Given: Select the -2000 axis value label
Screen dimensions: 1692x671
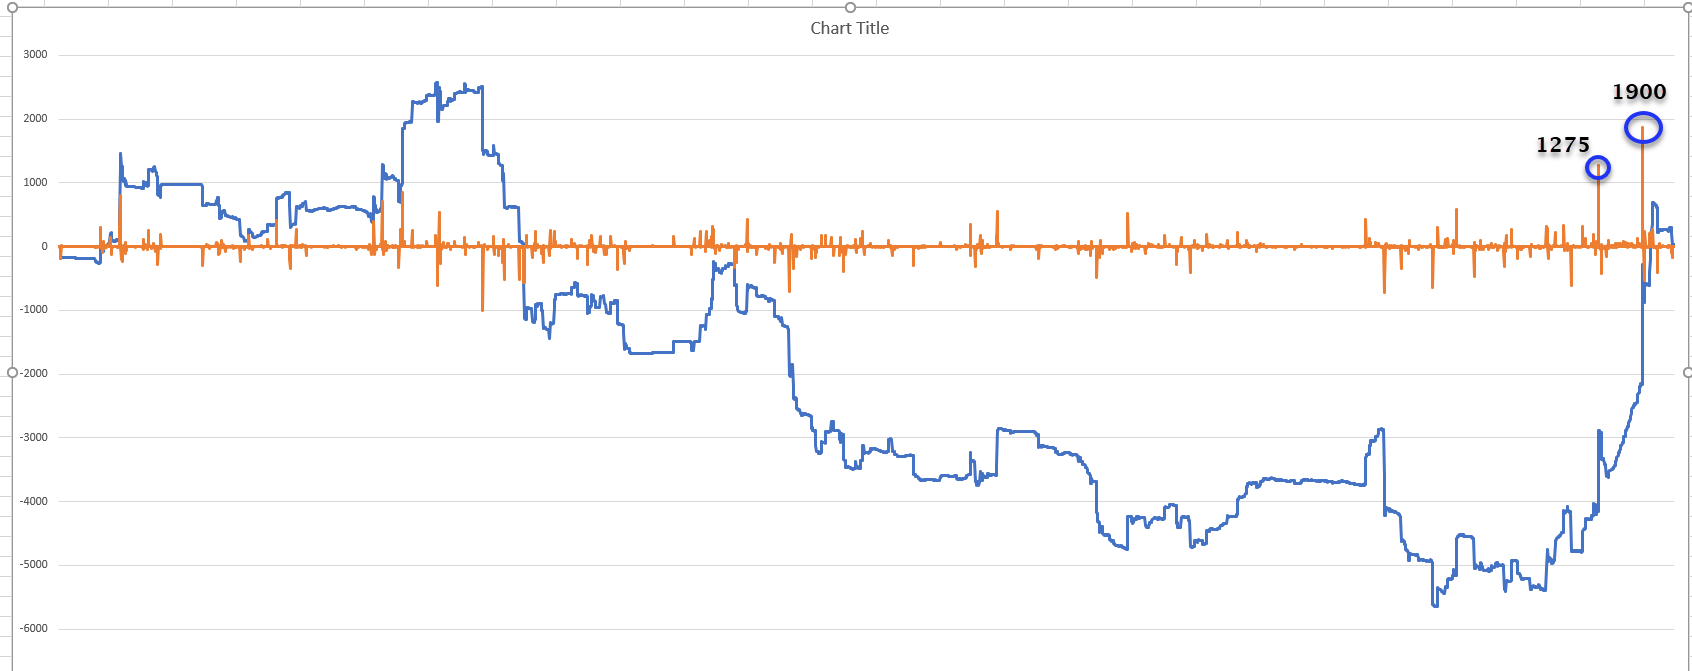Looking at the screenshot, I should [33, 373].
